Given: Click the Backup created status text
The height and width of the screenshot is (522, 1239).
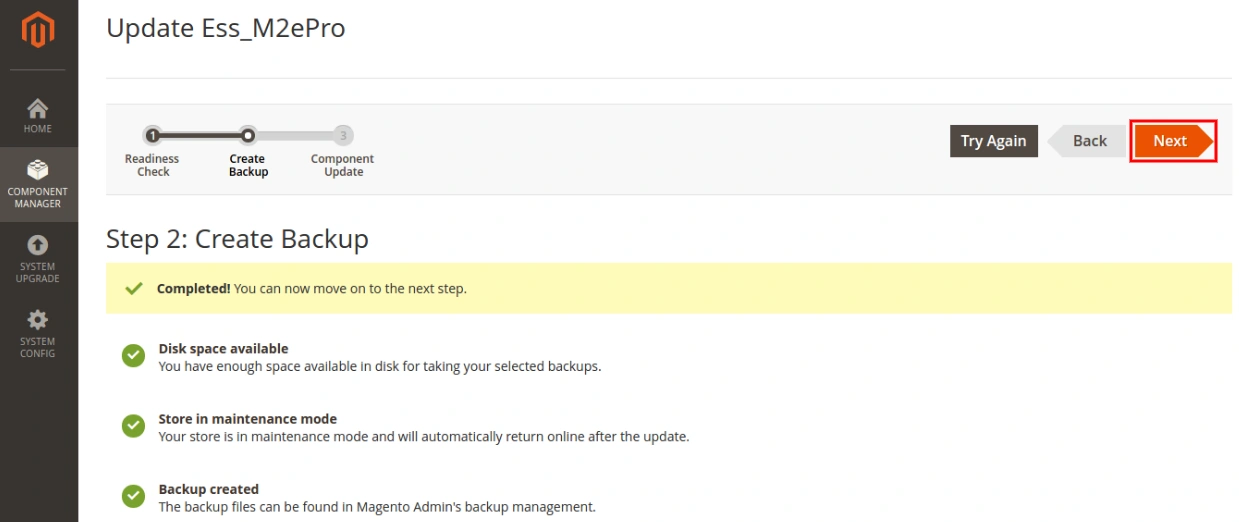Looking at the screenshot, I should [x=208, y=489].
